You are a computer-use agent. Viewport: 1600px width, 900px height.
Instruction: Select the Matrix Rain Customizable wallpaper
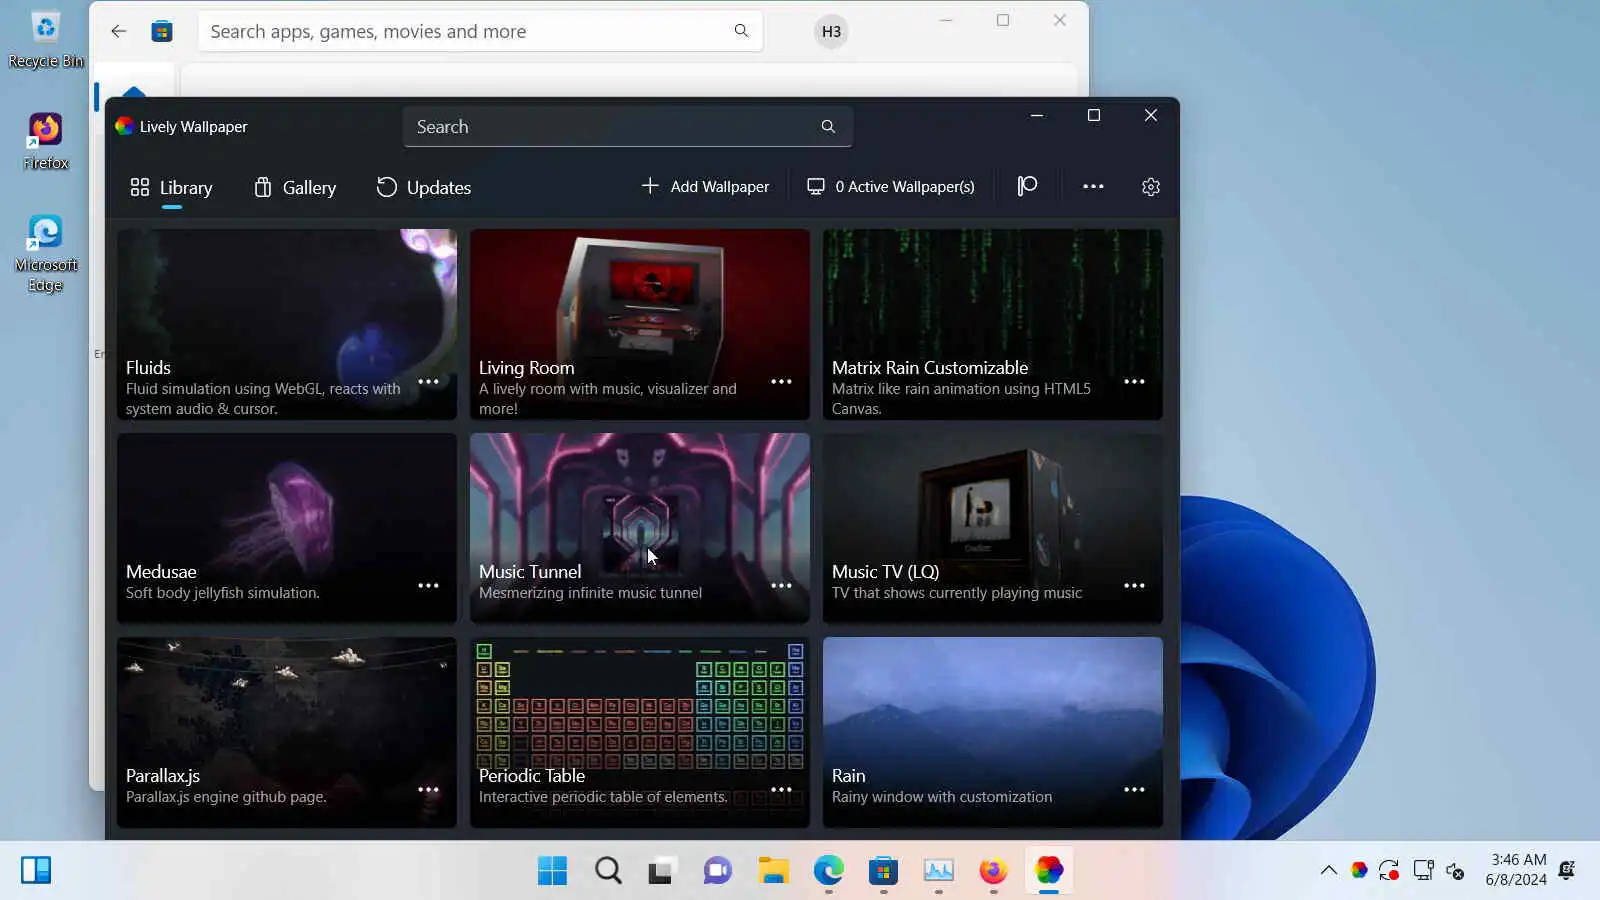coord(993,324)
